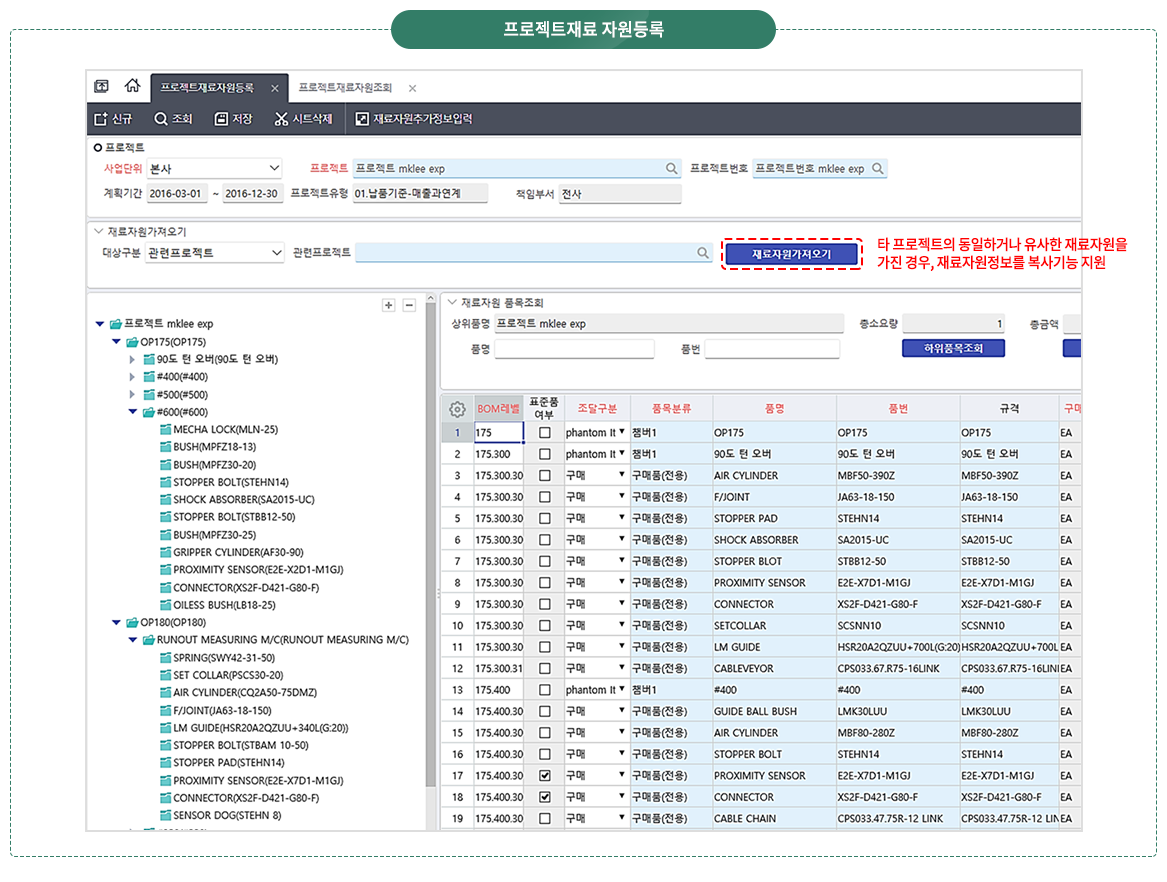Close the 프로젝트재료자원조회 tab
The image size is (1167, 882).
coord(412,89)
